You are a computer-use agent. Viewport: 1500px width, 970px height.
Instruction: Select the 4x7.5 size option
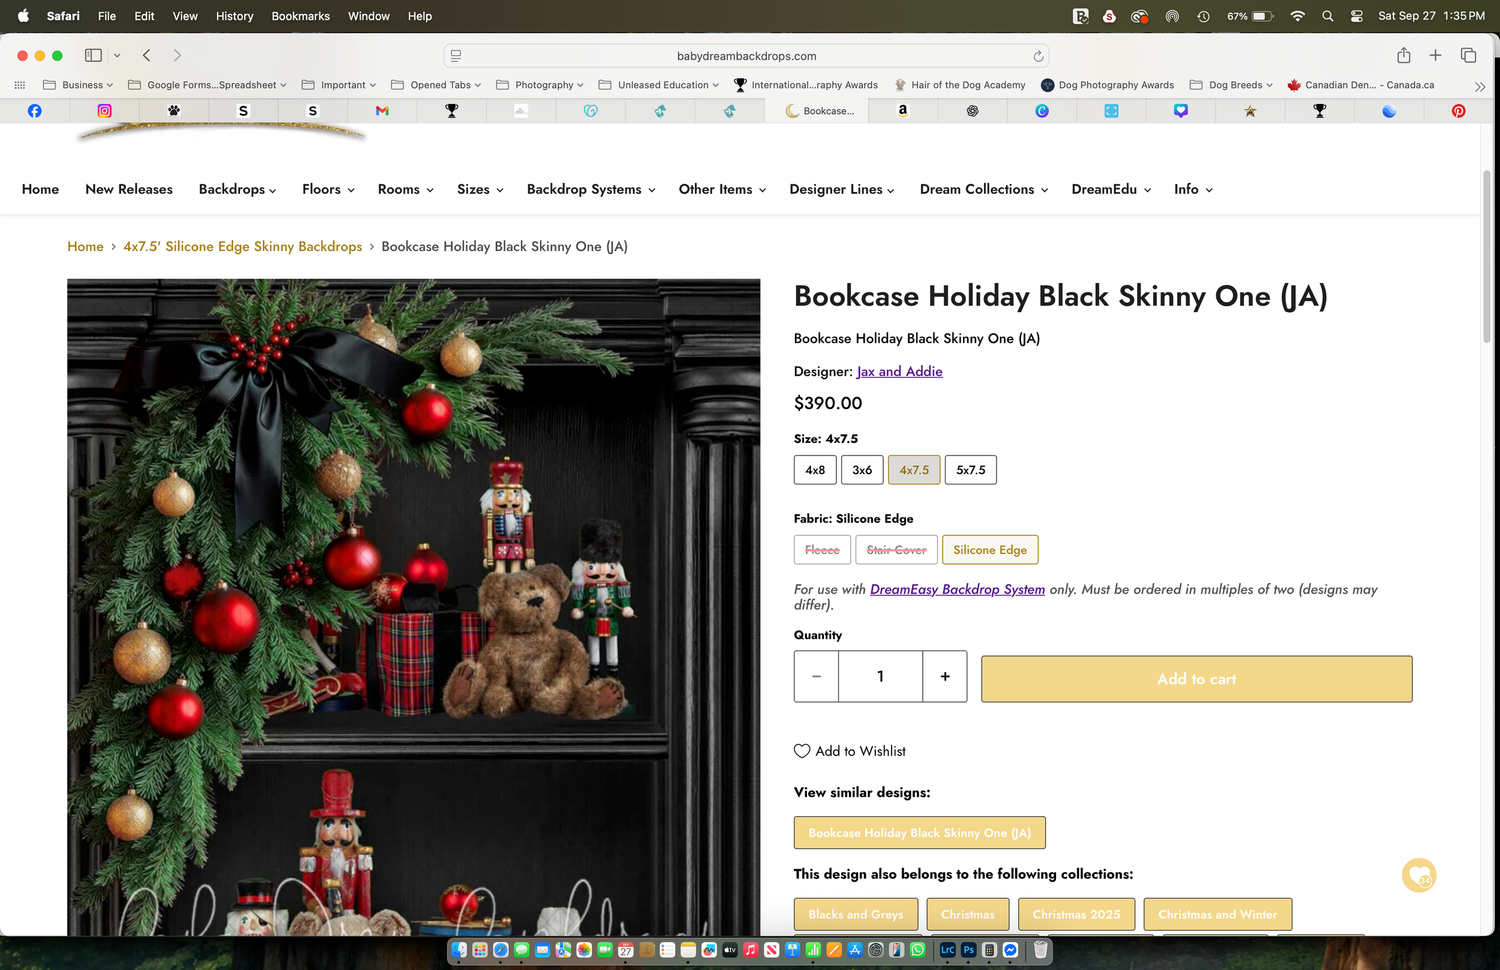914,470
